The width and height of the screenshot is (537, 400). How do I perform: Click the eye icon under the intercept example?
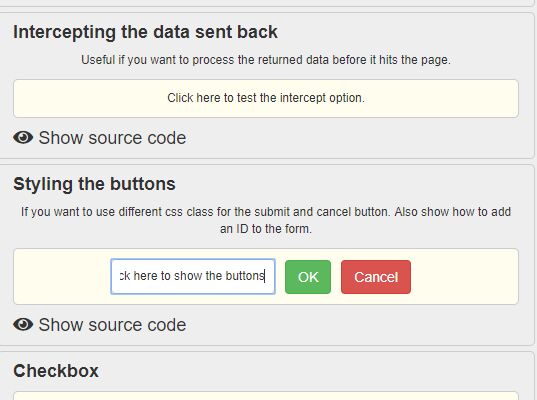click(x=23, y=138)
